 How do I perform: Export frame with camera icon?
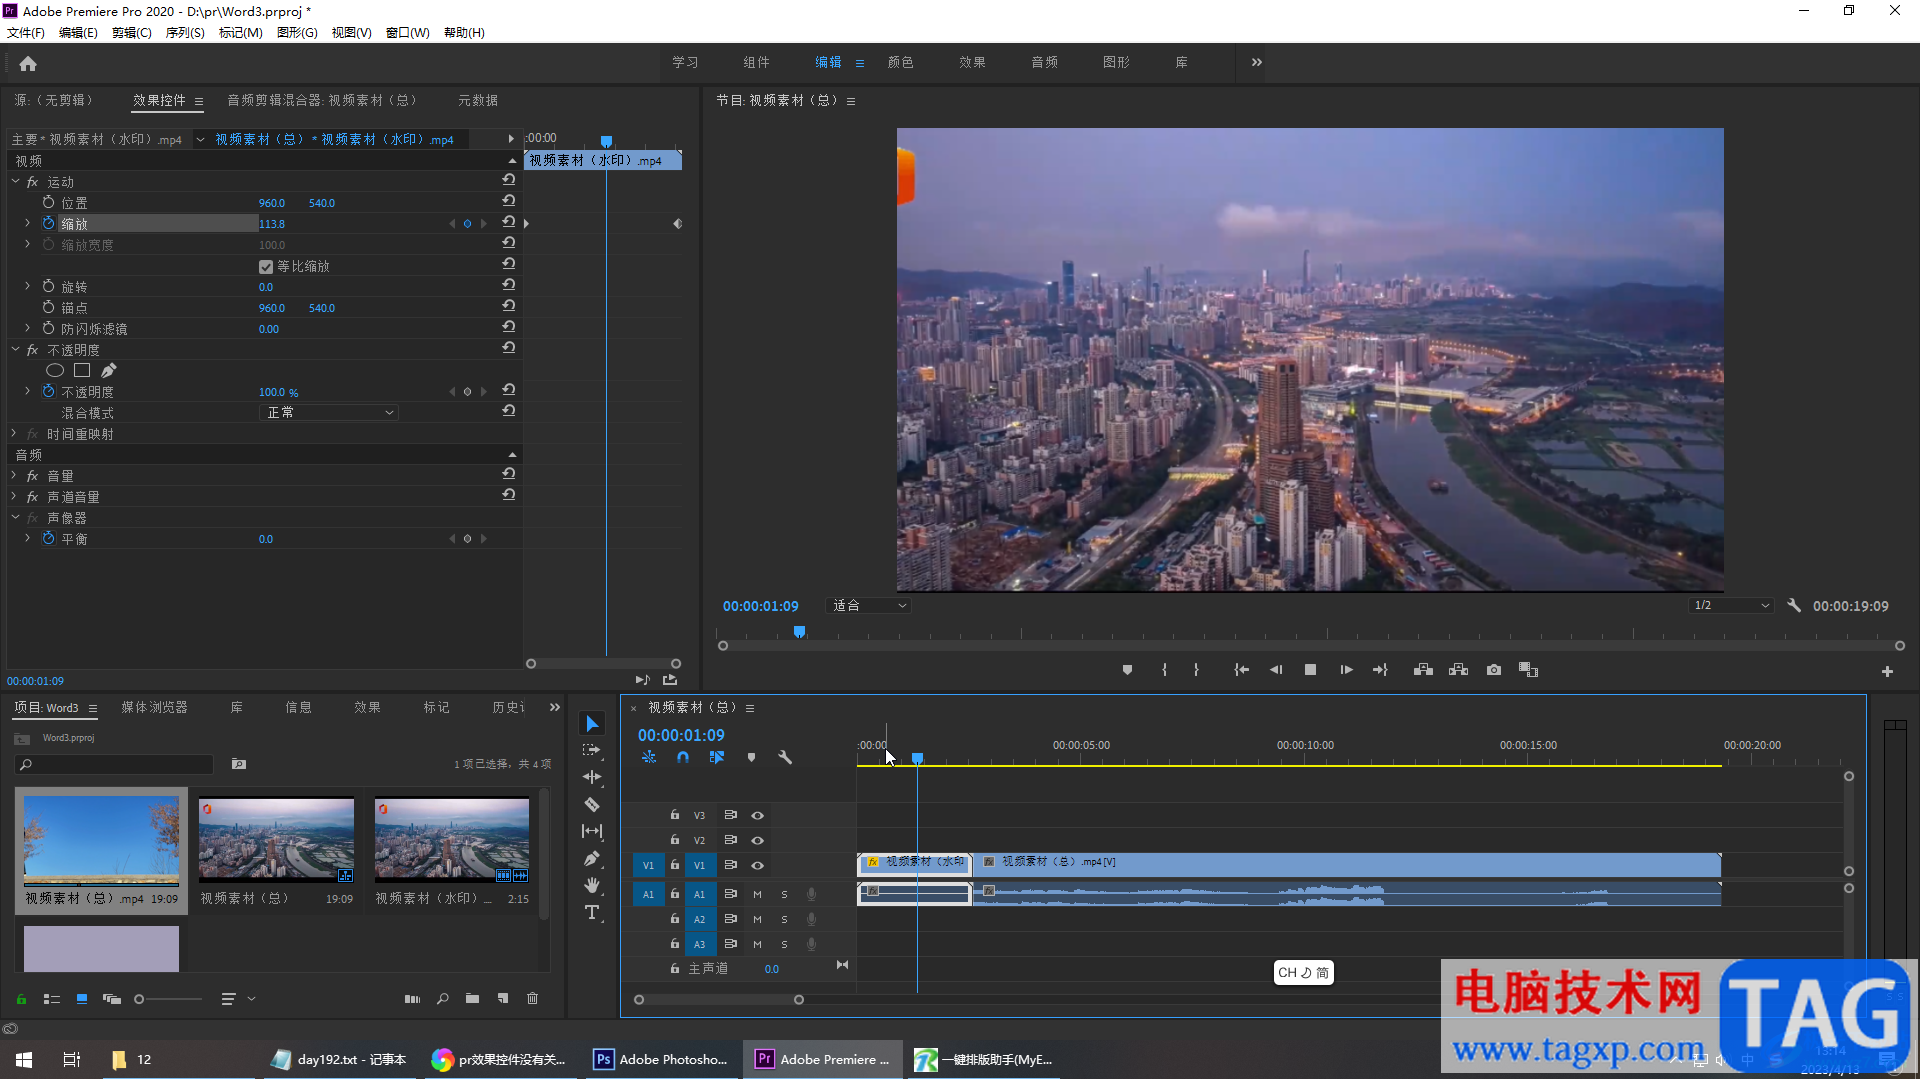point(1494,670)
